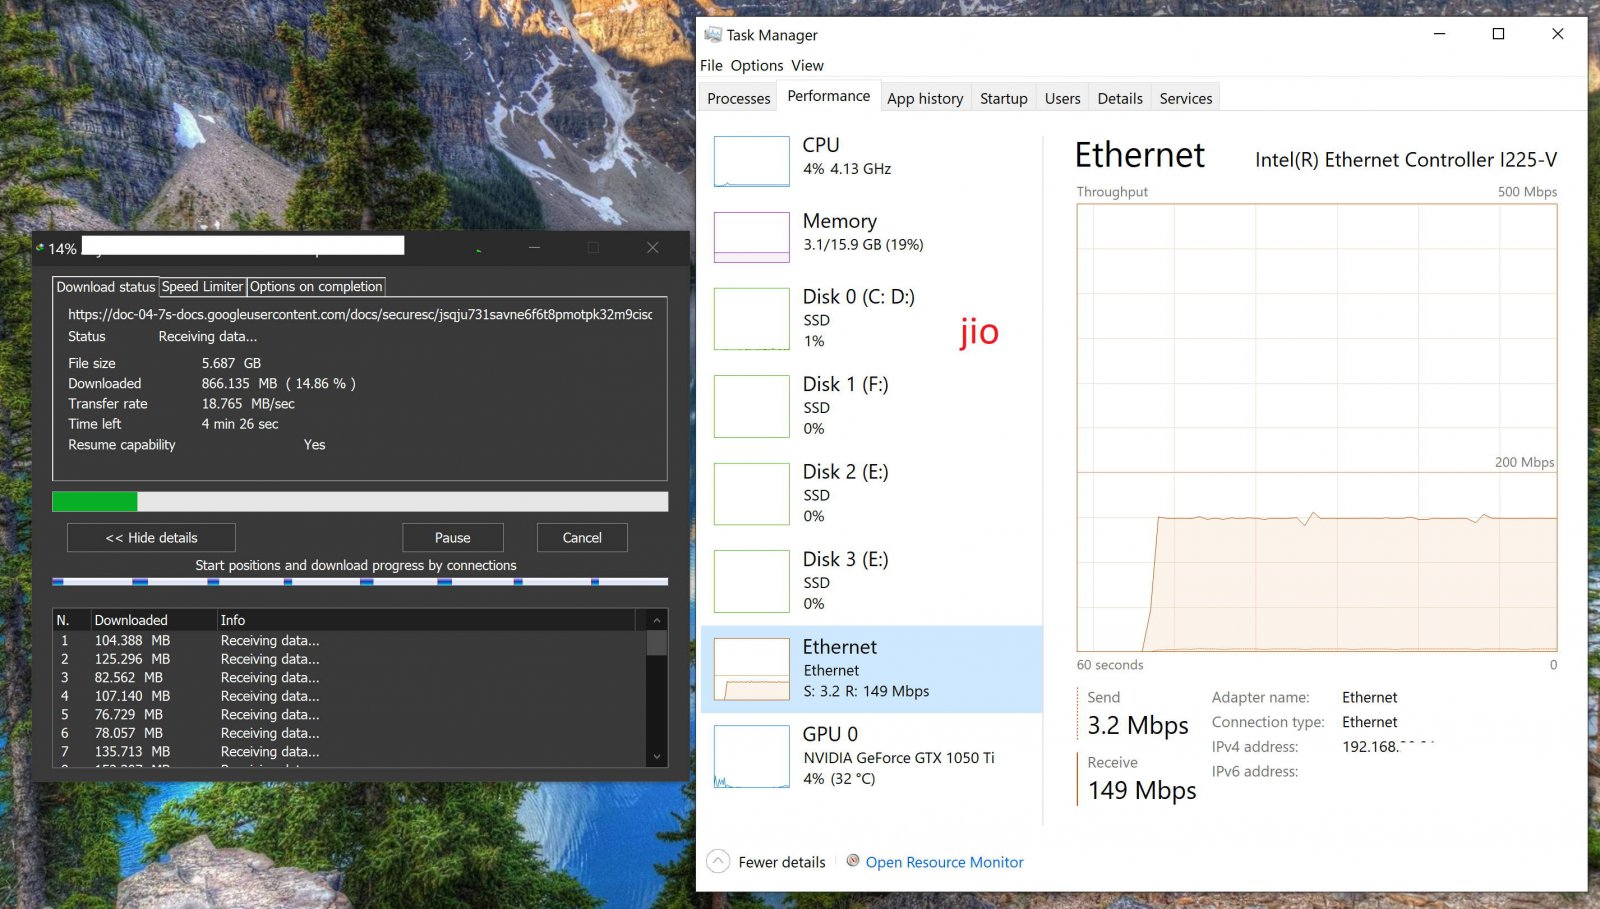
Task: Switch to the App history tab
Action: click(925, 98)
